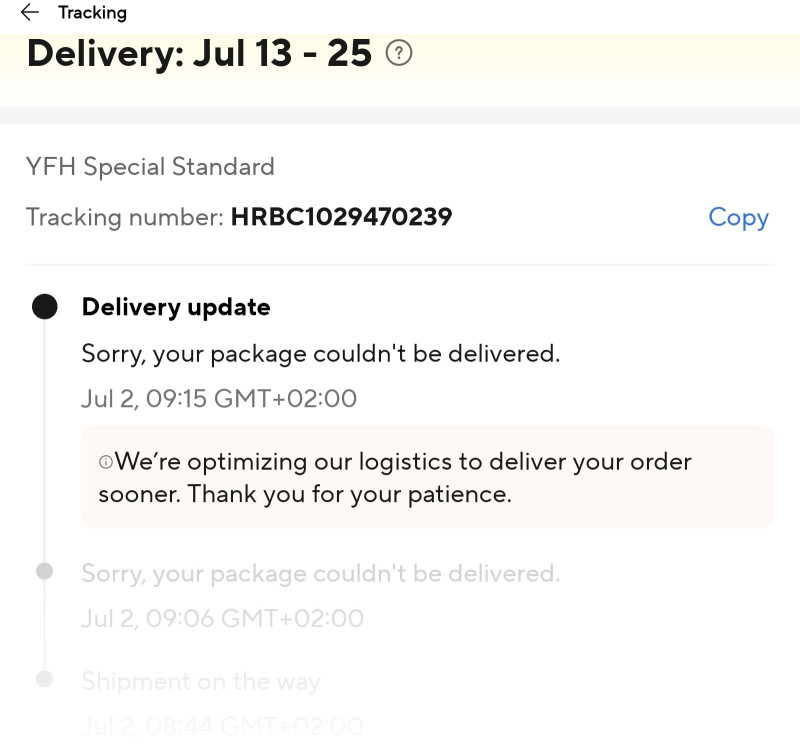Screen dimensions: 800x753
Task: Click the optimizing logistics notice box
Action: click(x=427, y=477)
